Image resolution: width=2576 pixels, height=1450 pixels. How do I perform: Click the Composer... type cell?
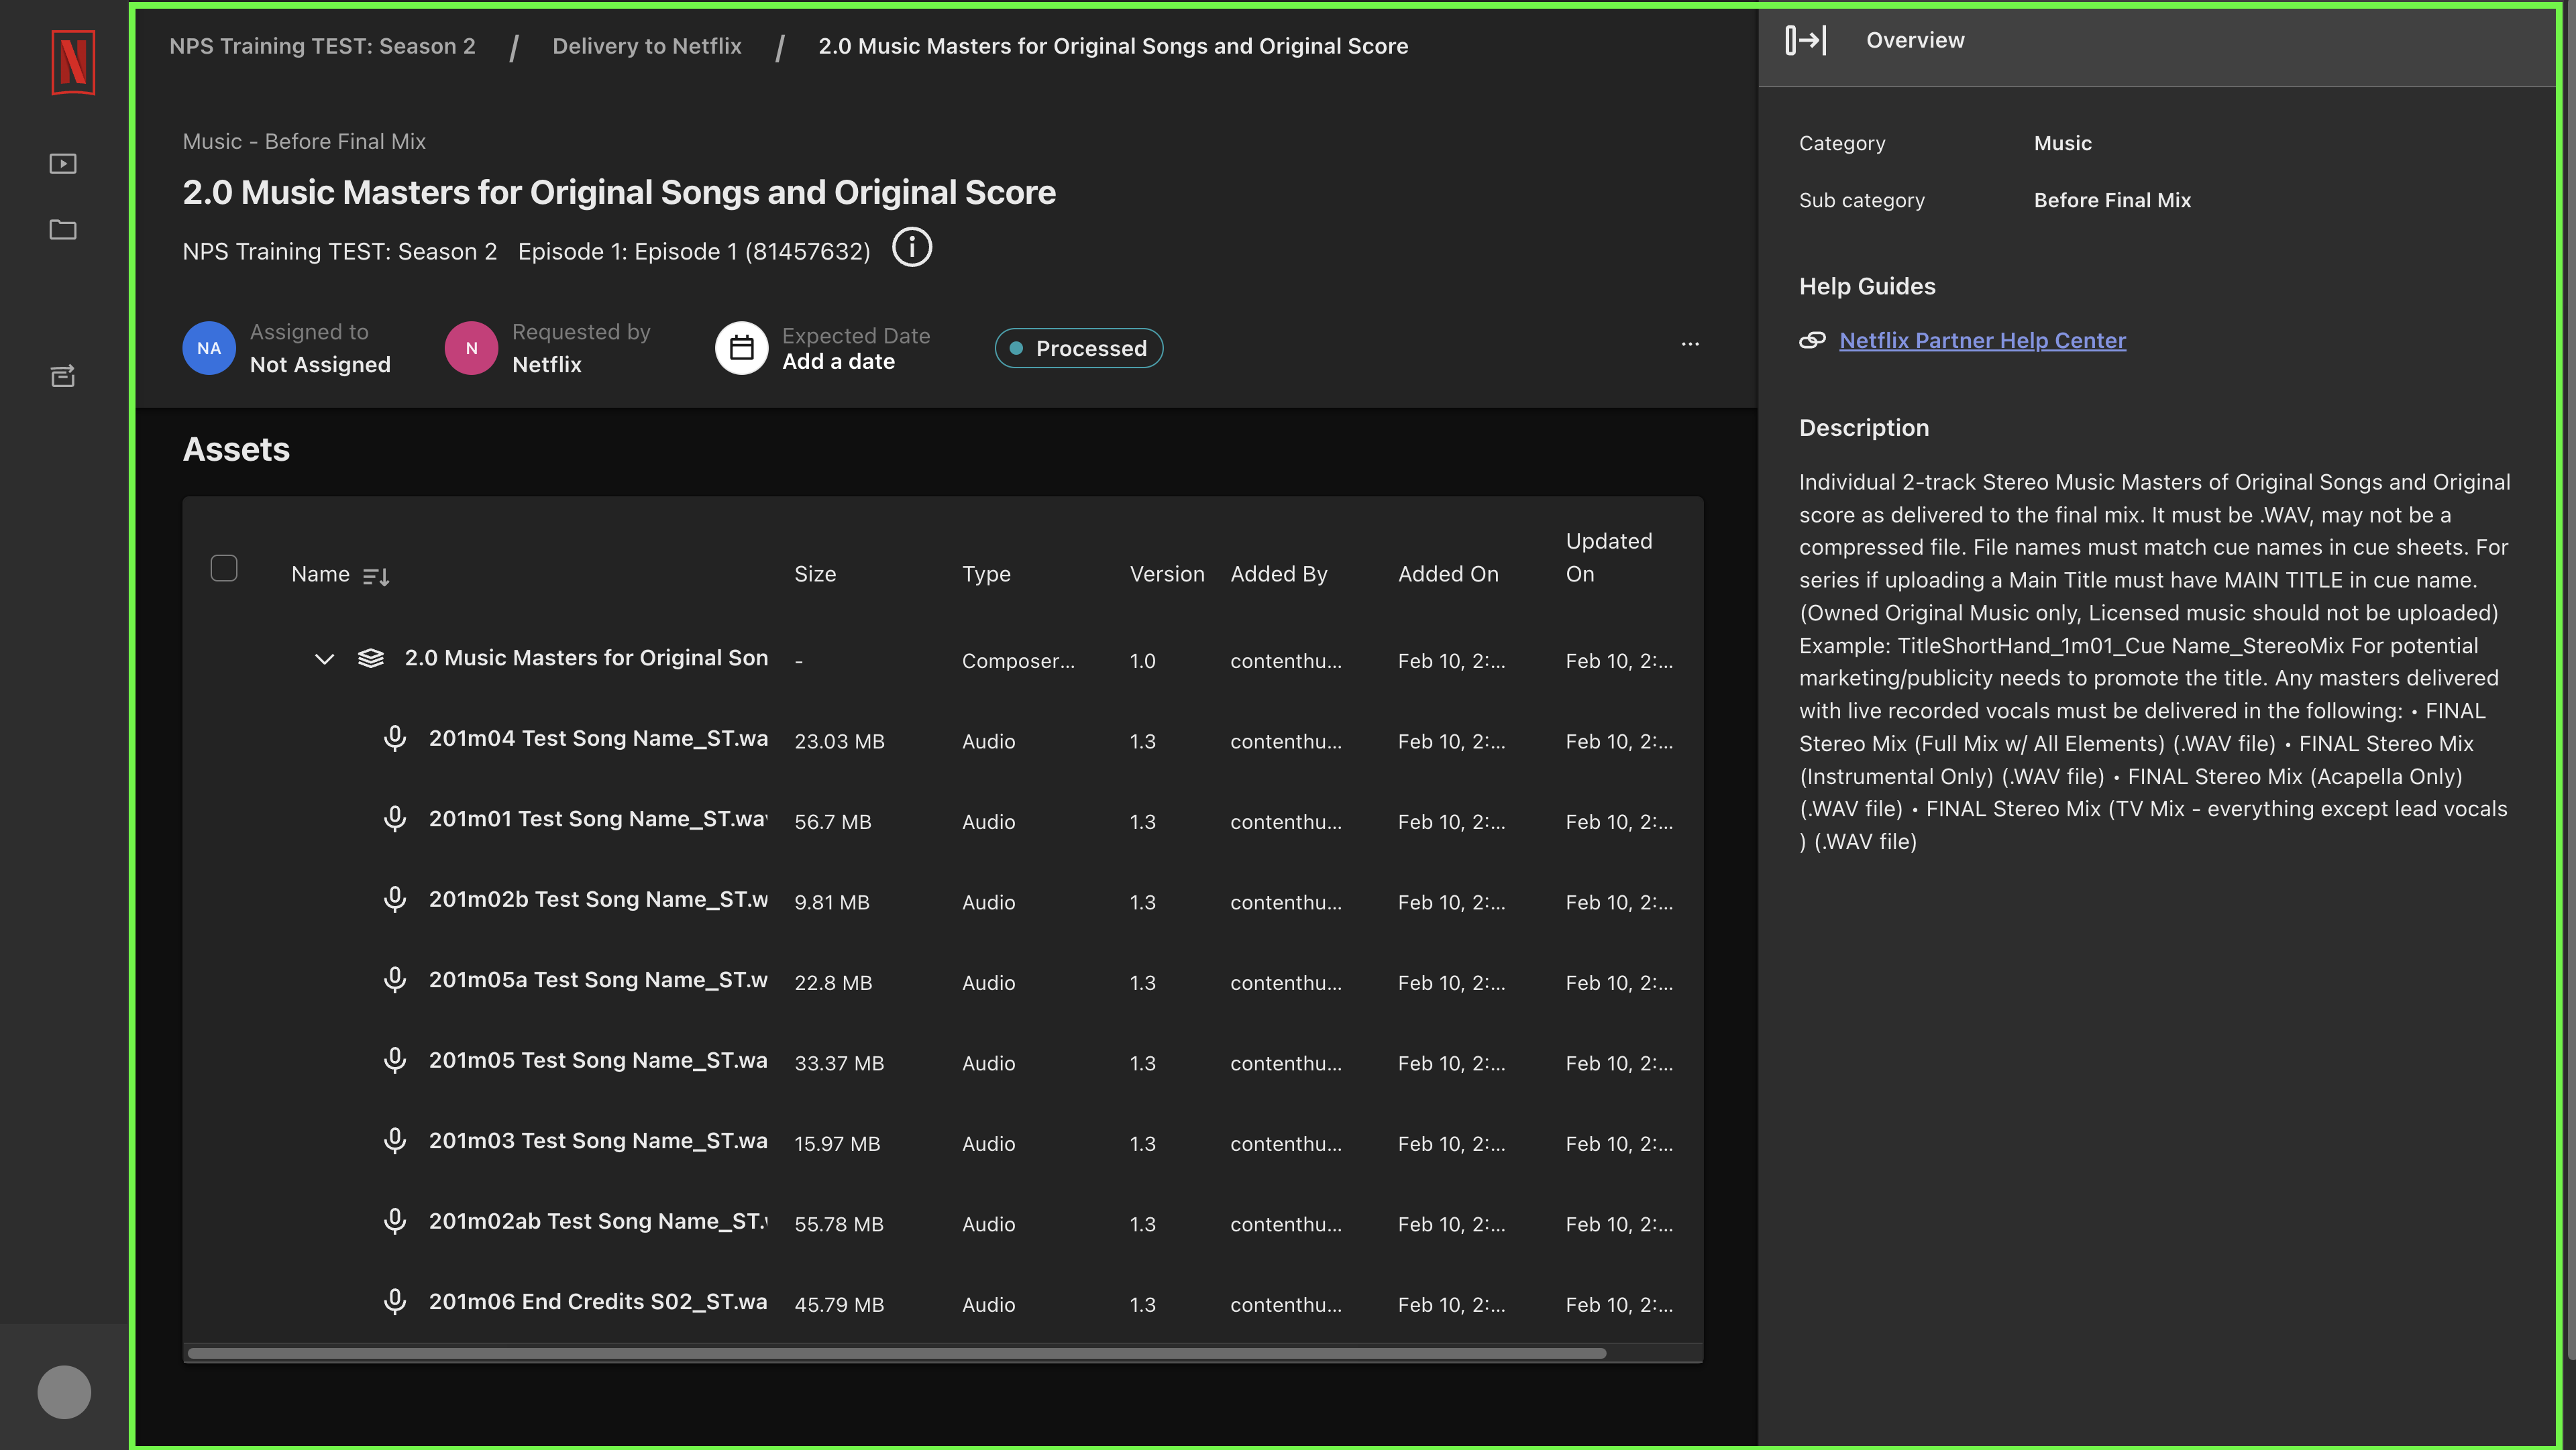tap(1018, 661)
